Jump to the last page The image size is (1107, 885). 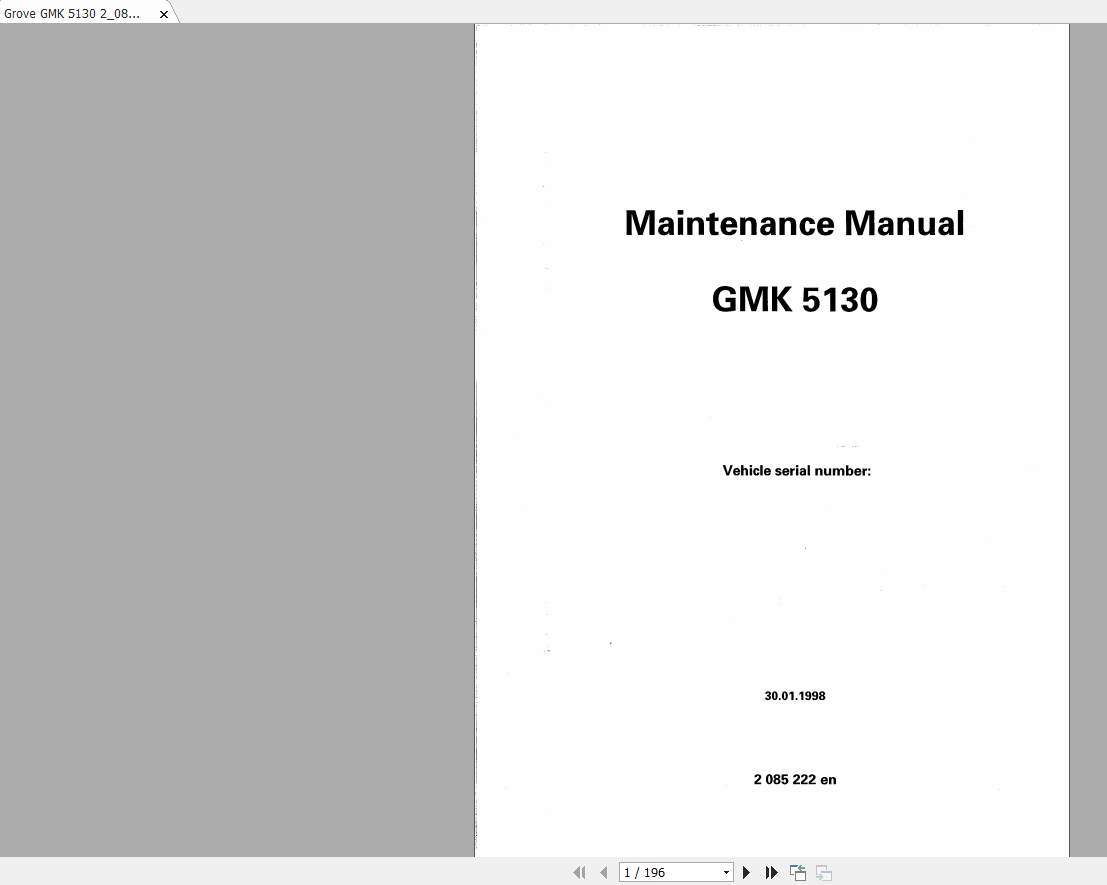pos(771,872)
